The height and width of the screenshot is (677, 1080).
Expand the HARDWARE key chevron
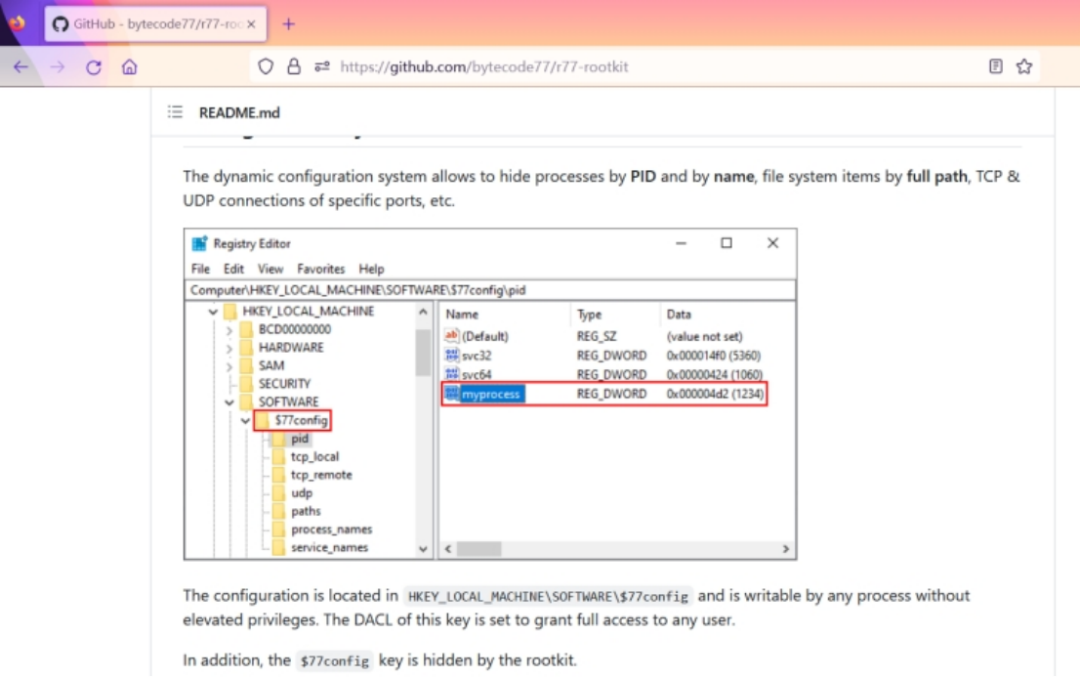tap(229, 348)
